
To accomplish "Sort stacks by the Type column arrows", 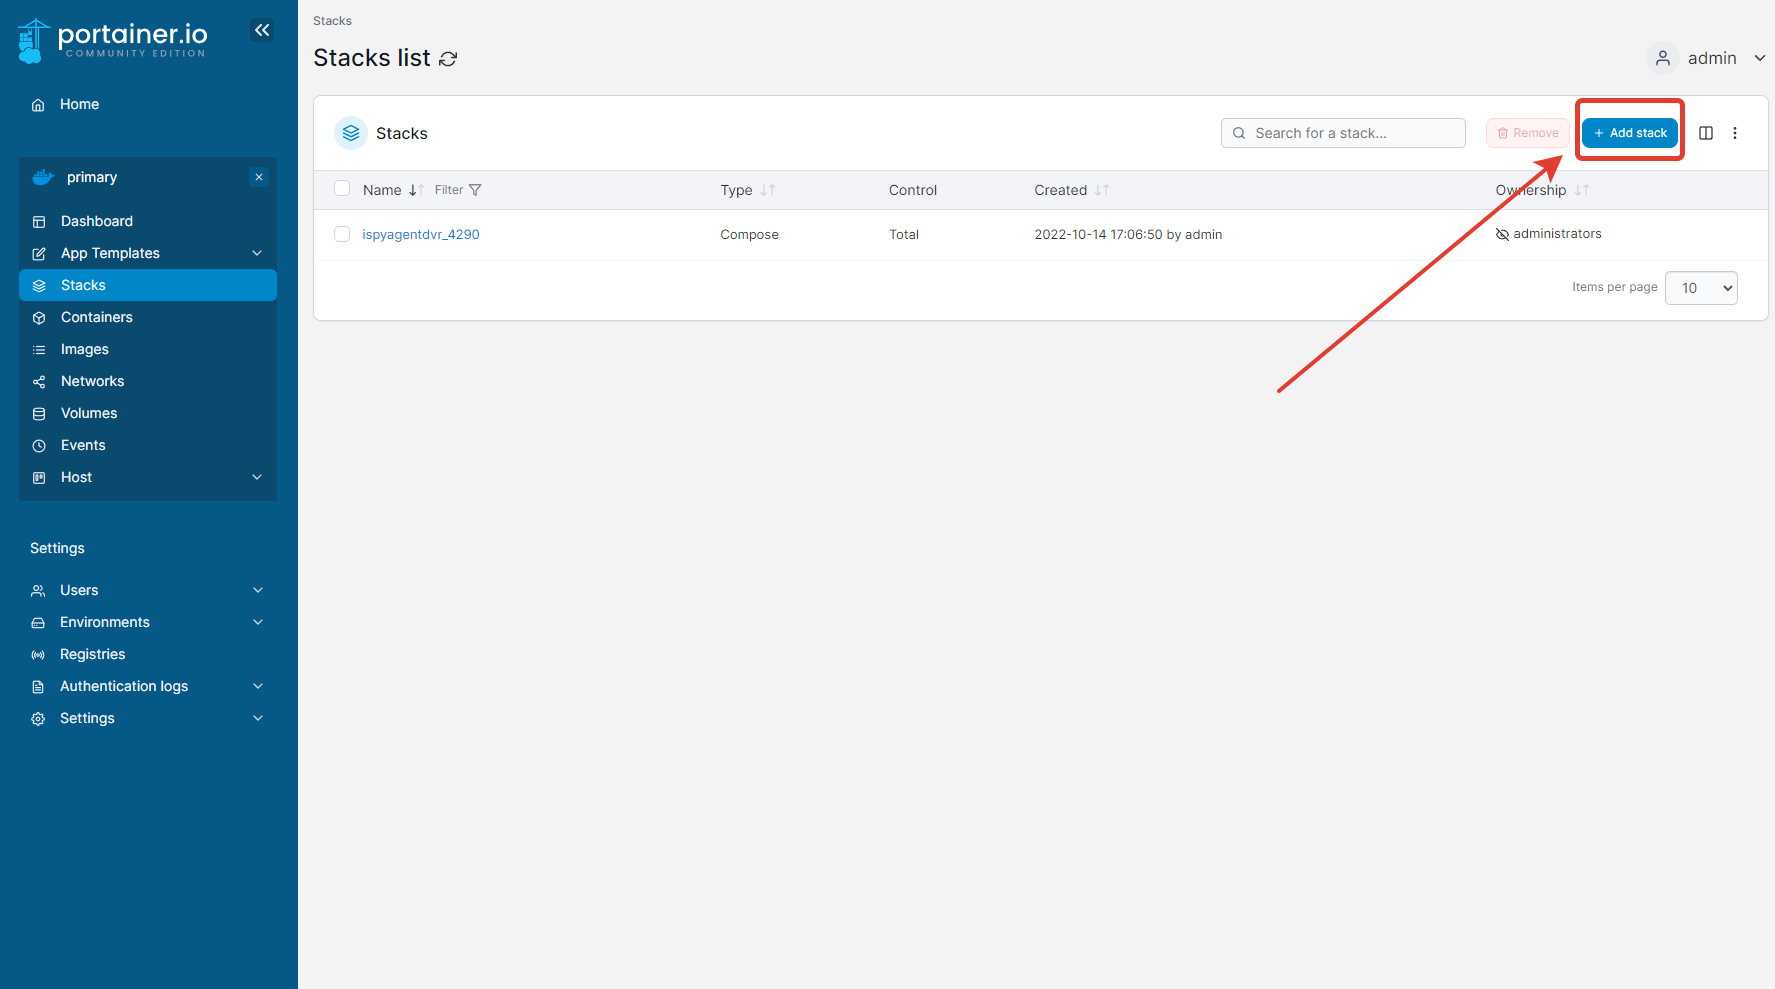I will [x=768, y=190].
